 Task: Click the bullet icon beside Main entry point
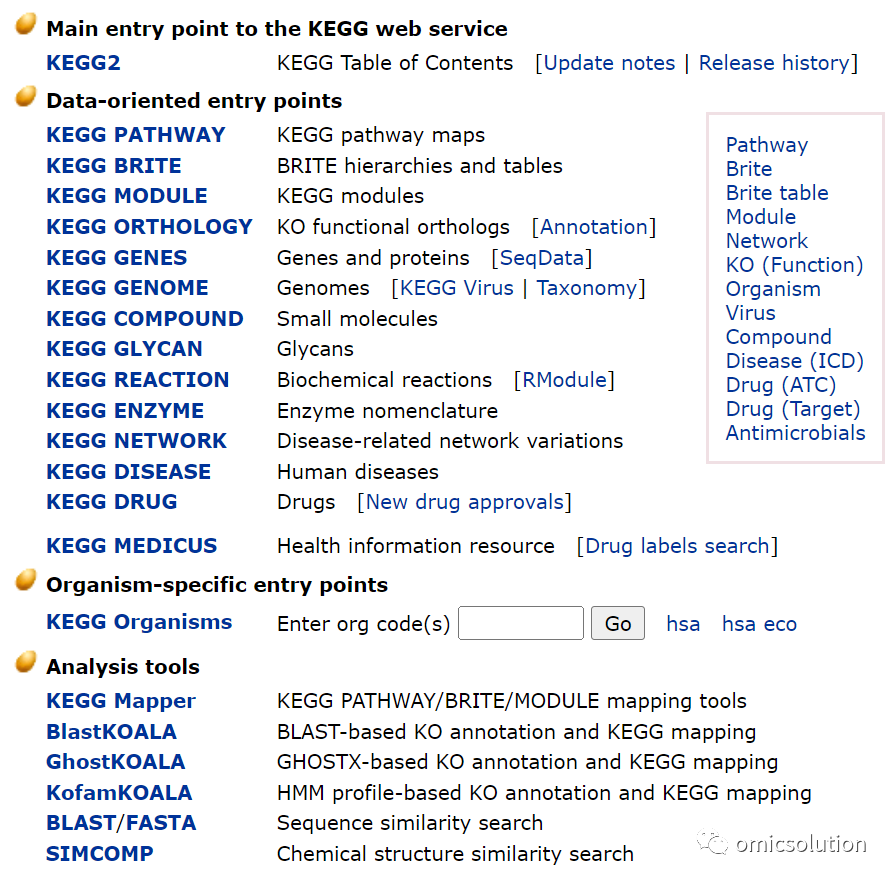click(x=26, y=24)
